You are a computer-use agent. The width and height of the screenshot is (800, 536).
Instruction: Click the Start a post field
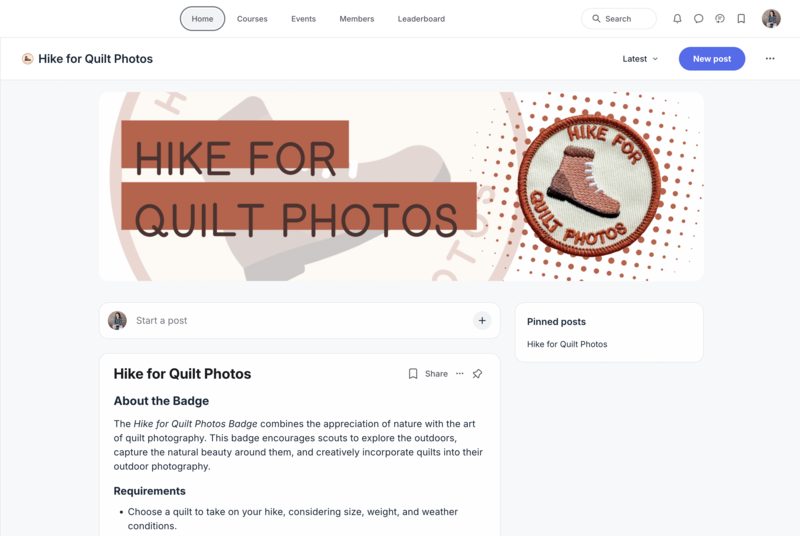point(299,321)
